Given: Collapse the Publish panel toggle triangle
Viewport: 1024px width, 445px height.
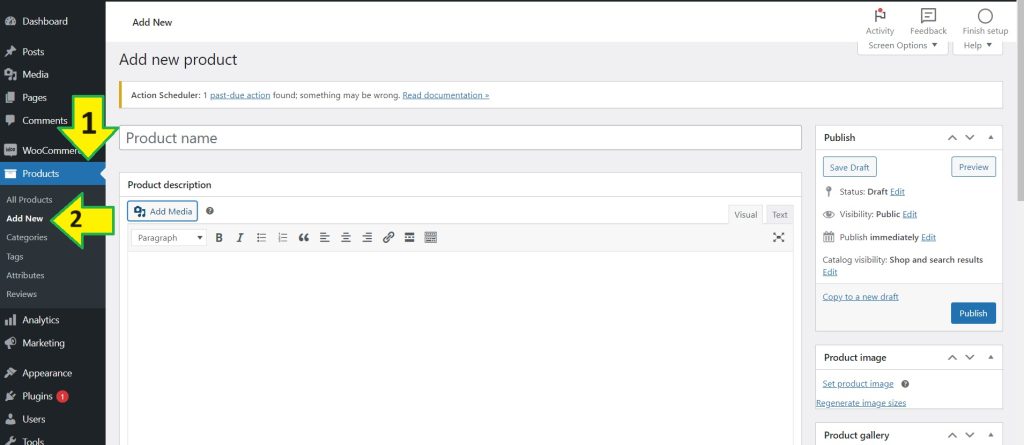Looking at the screenshot, I should click(x=991, y=137).
